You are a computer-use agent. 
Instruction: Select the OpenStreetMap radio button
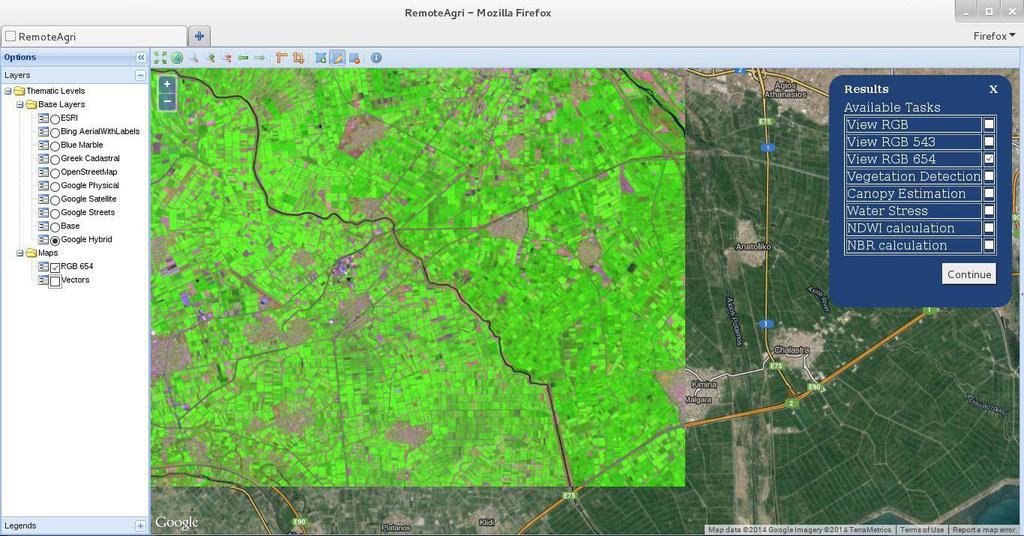coord(55,173)
